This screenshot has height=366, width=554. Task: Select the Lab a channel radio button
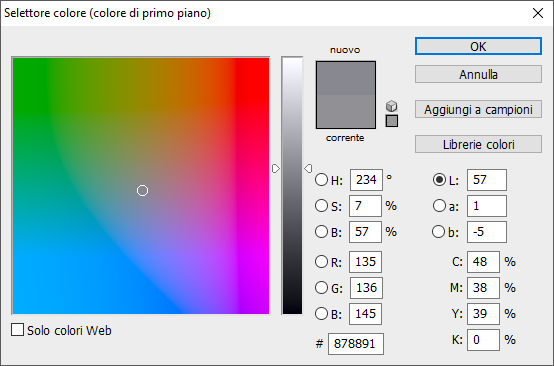point(439,206)
